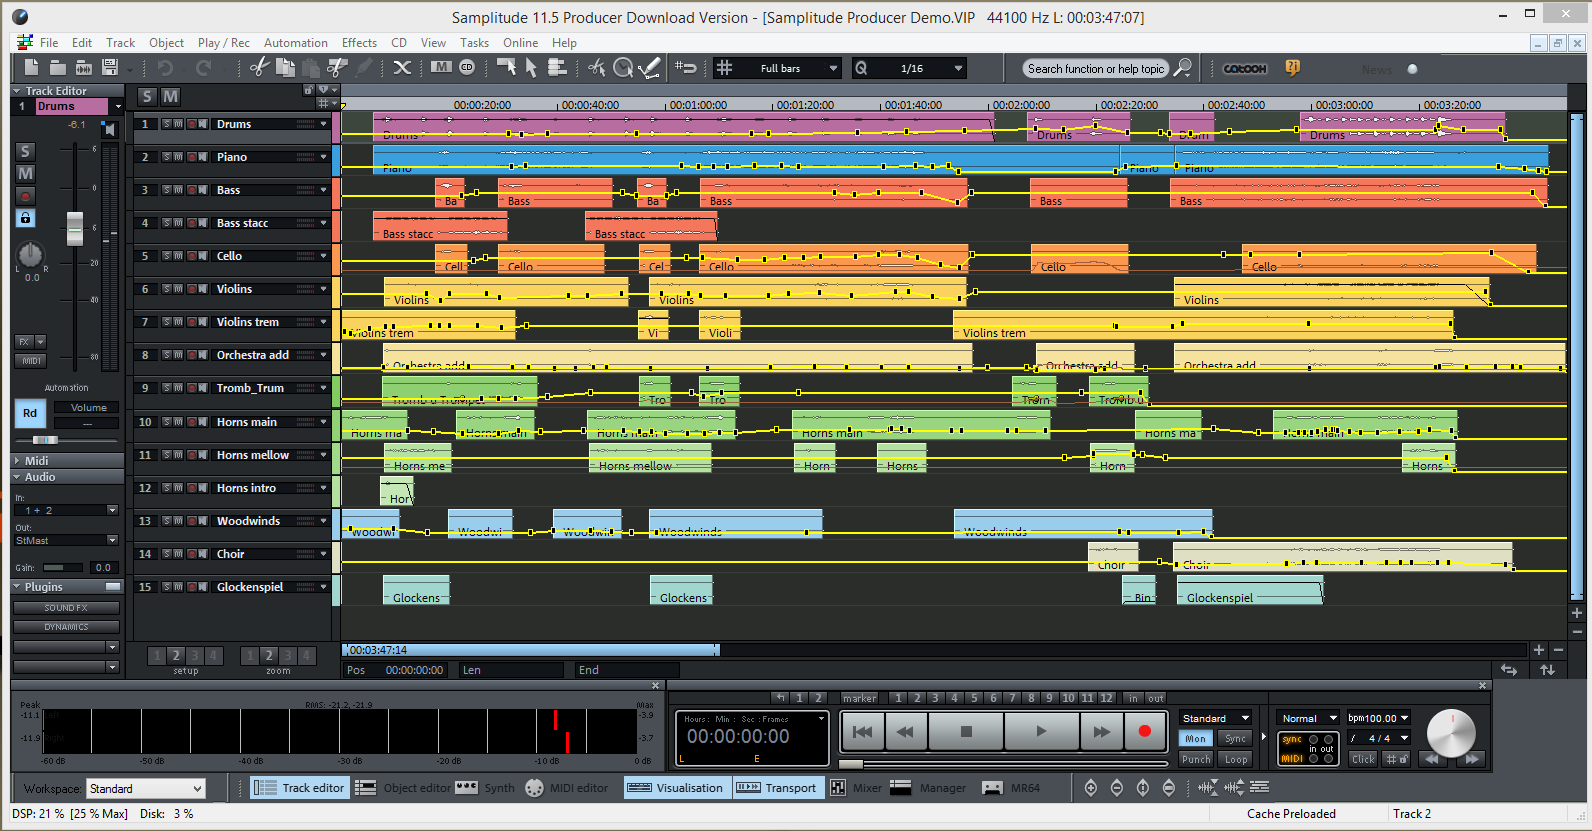Click the Stop button in transport
Image resolution: width=1592 pixels, height=831 pixels.
tap(966, 732)
